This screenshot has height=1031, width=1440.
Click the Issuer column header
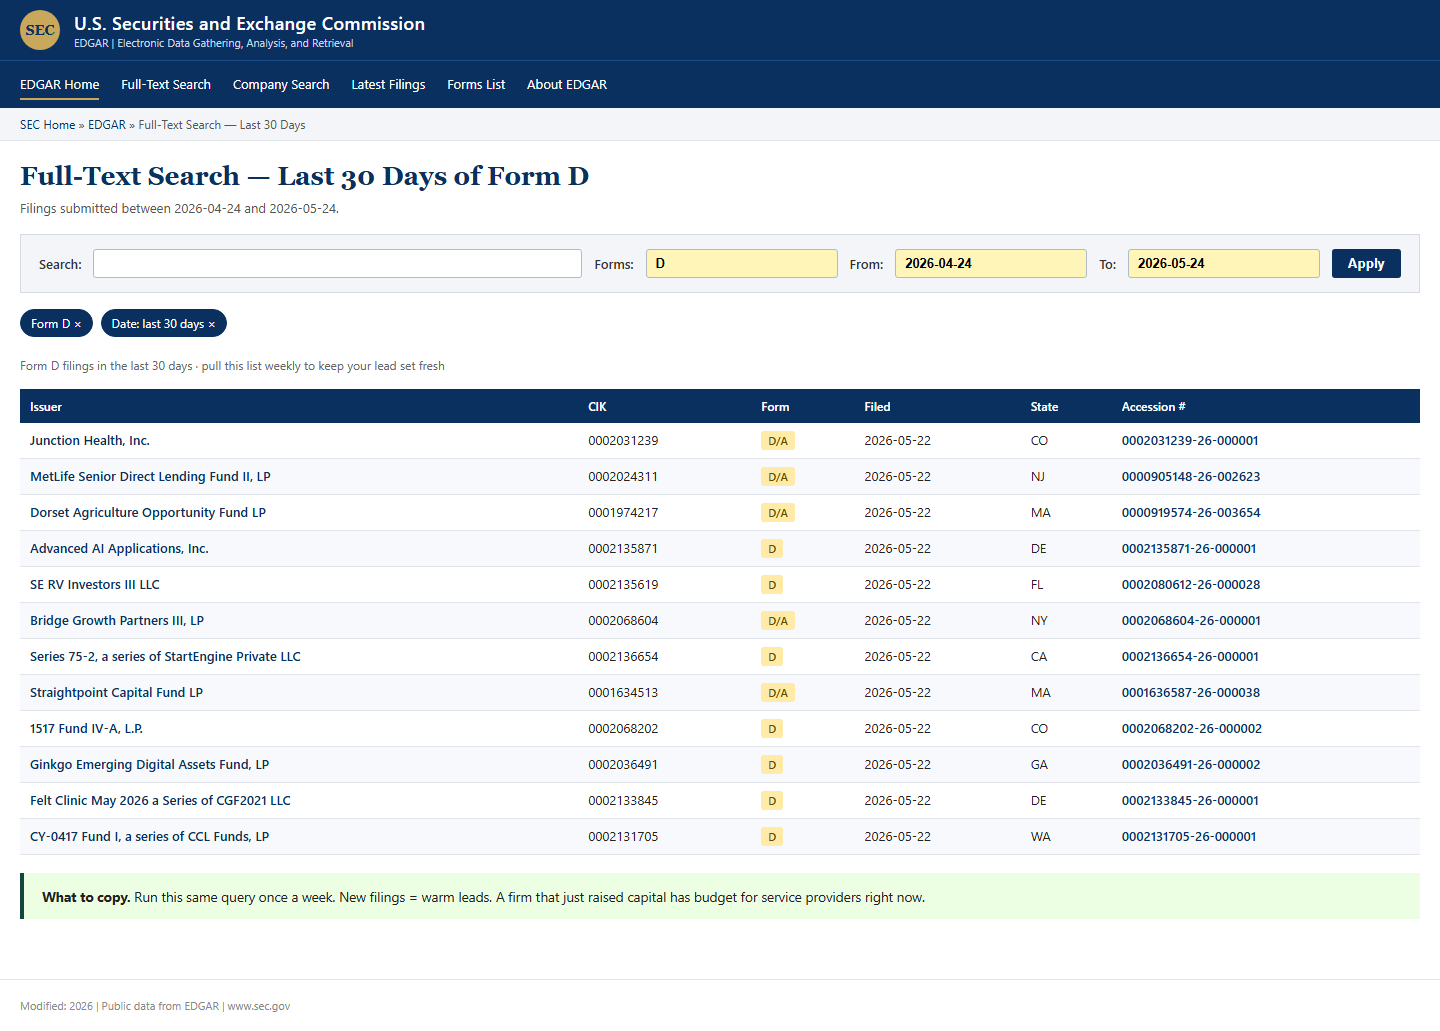click(46, 407)
